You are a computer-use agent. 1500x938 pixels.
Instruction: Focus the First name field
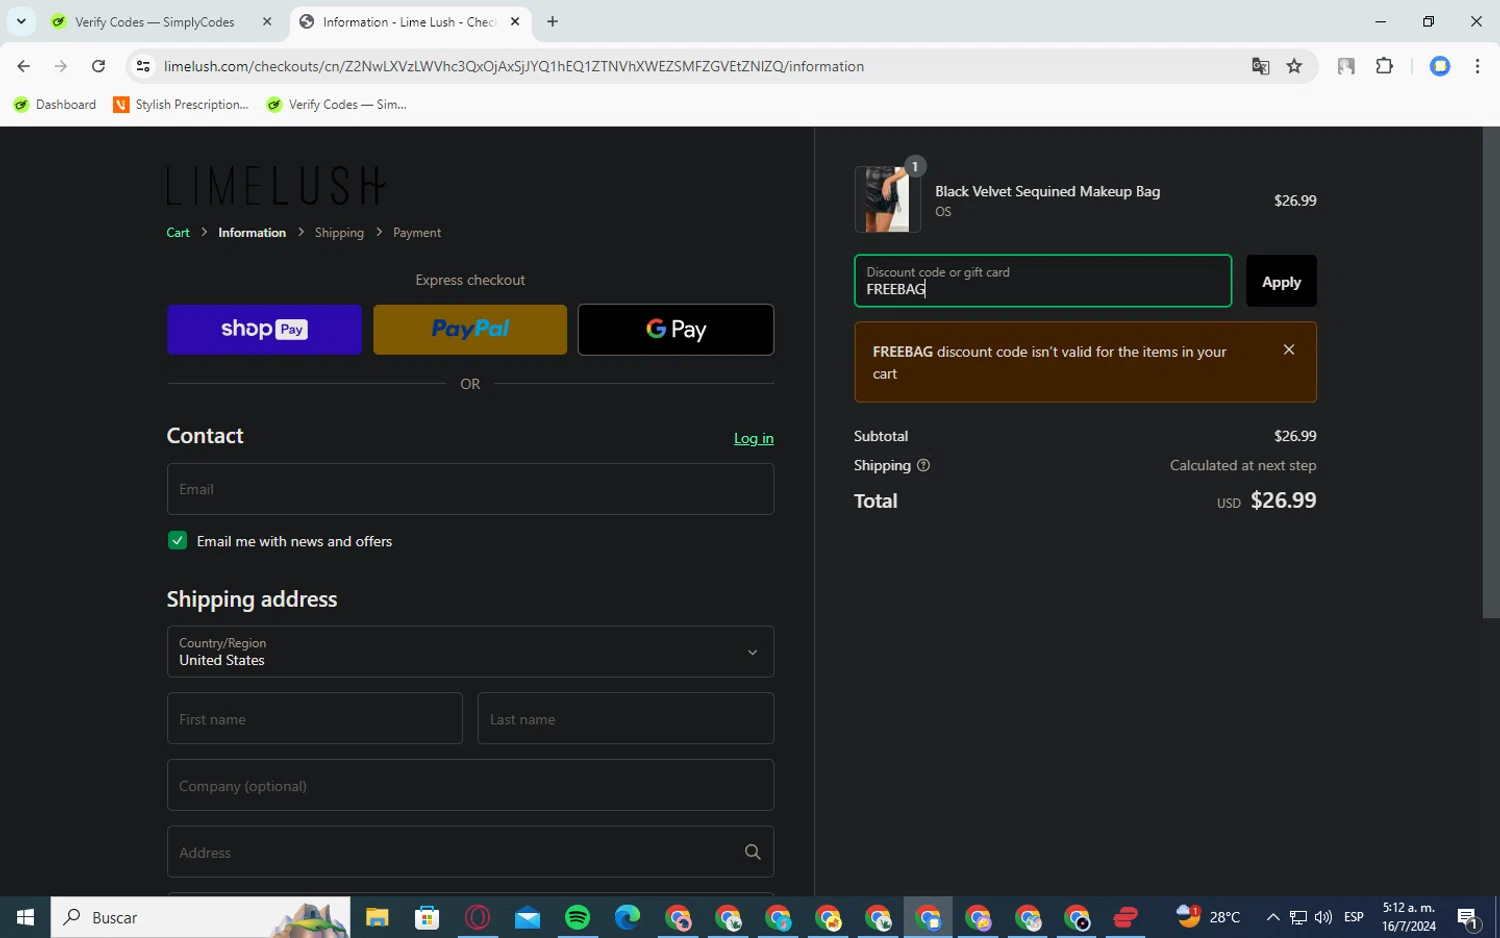[315, 718]
